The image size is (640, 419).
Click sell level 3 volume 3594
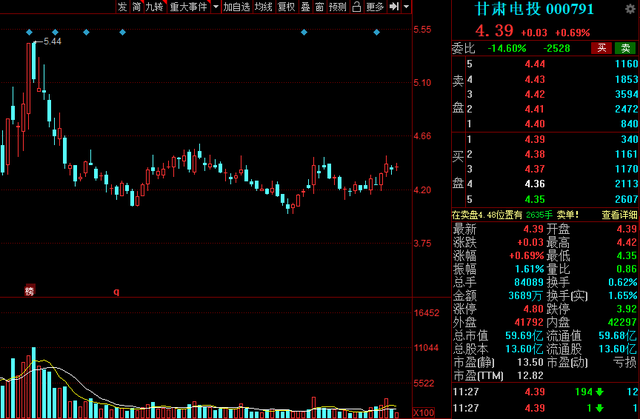tap(627, 94)
